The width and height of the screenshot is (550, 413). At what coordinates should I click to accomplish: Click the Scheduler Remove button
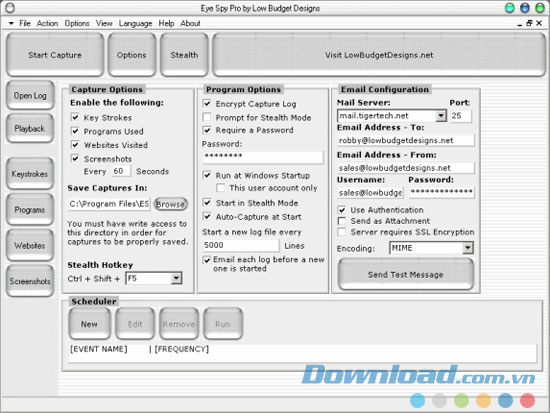pyautogui.click(x=179, y=324)
